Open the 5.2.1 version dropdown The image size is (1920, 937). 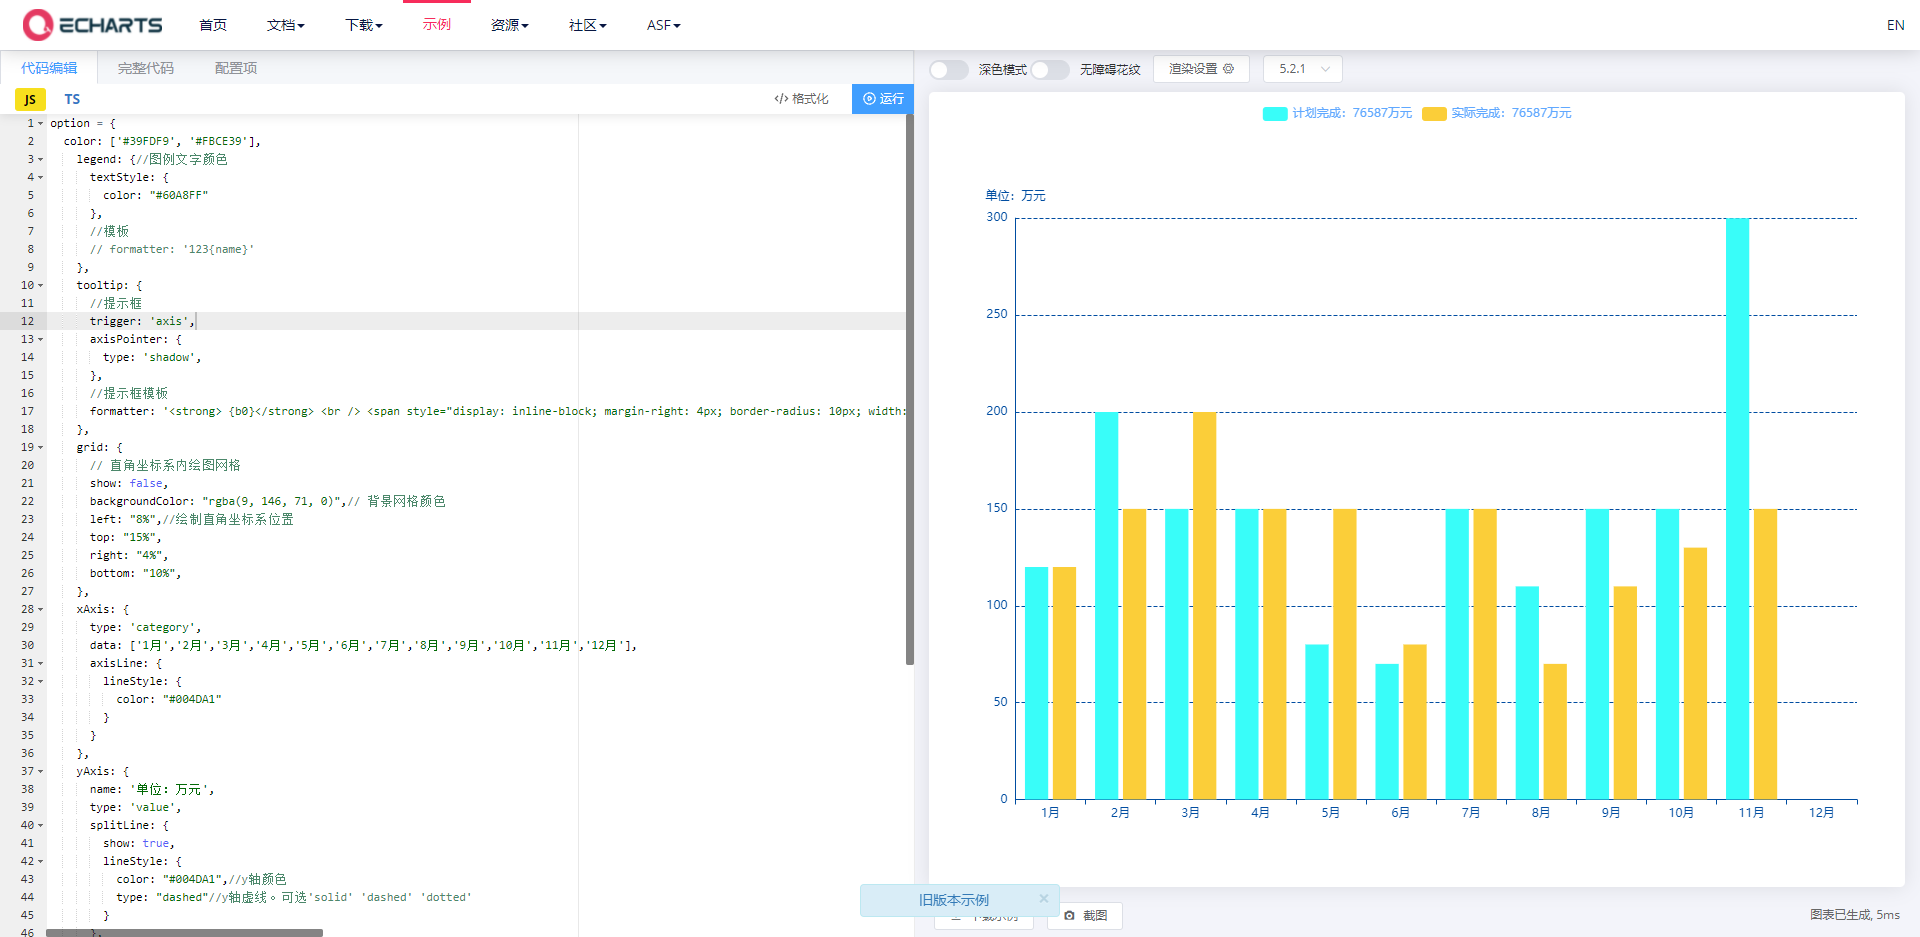coord(1302,68)
